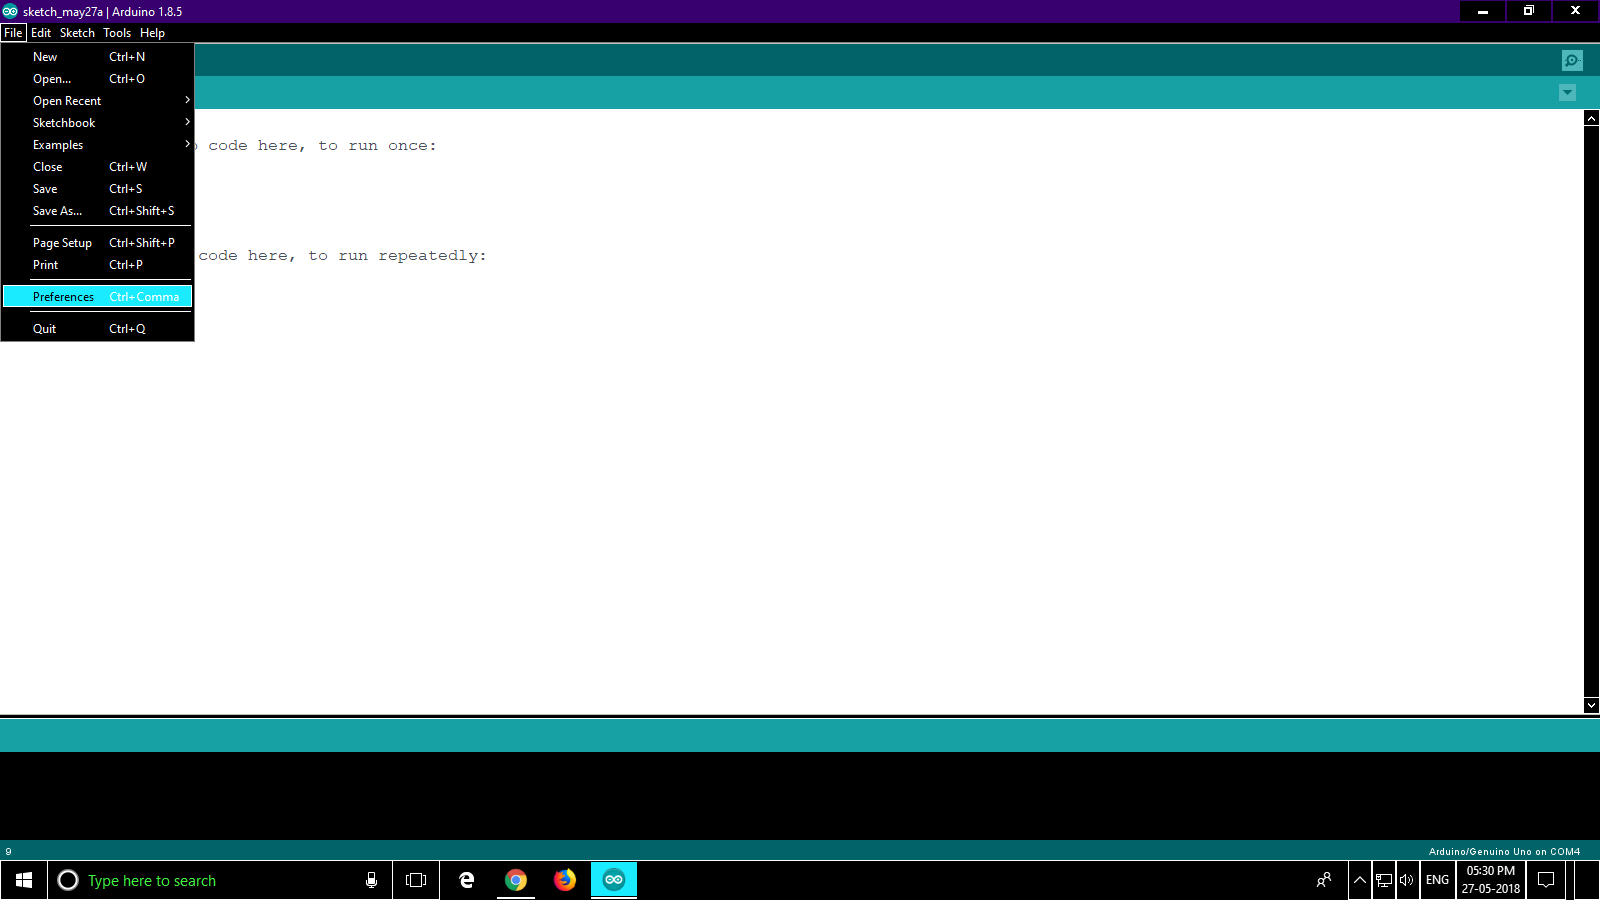This screenshot has width=1600, height=900.
Task: Open the Serial Monitor icon
Action: pos(1572,61)
